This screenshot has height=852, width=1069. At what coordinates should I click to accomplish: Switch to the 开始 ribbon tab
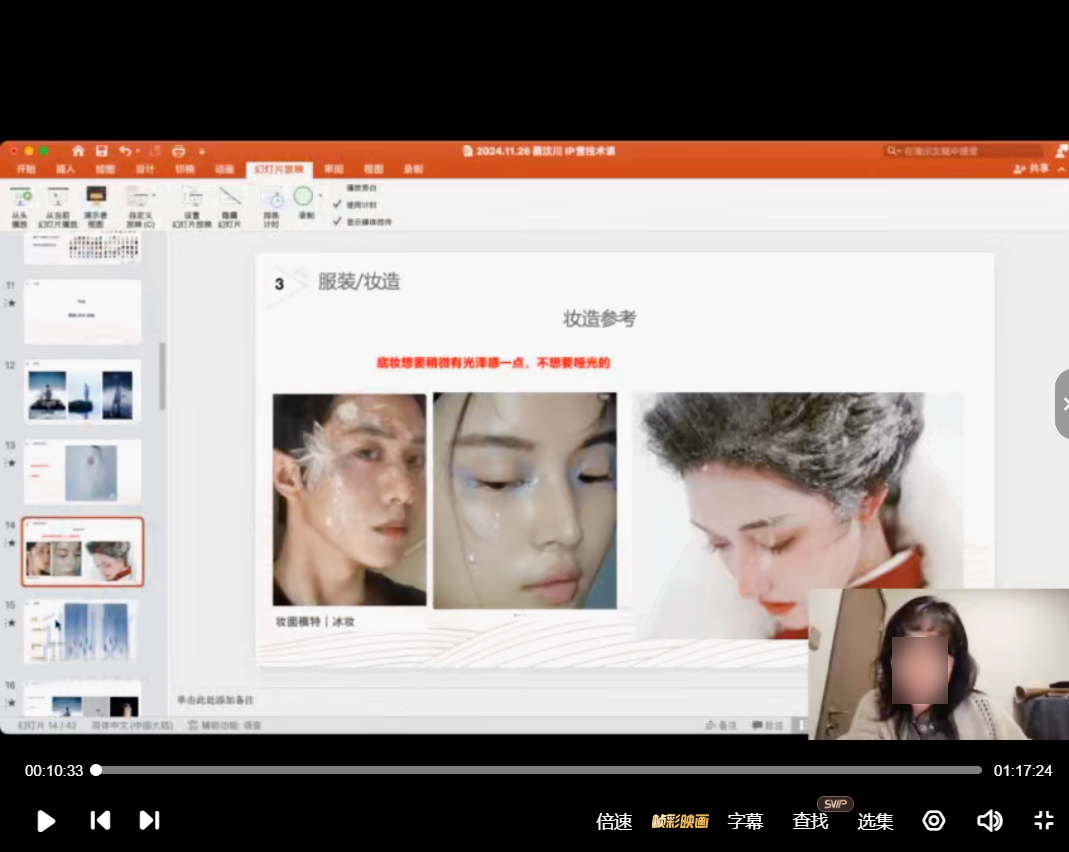click(x=26, y=169)
